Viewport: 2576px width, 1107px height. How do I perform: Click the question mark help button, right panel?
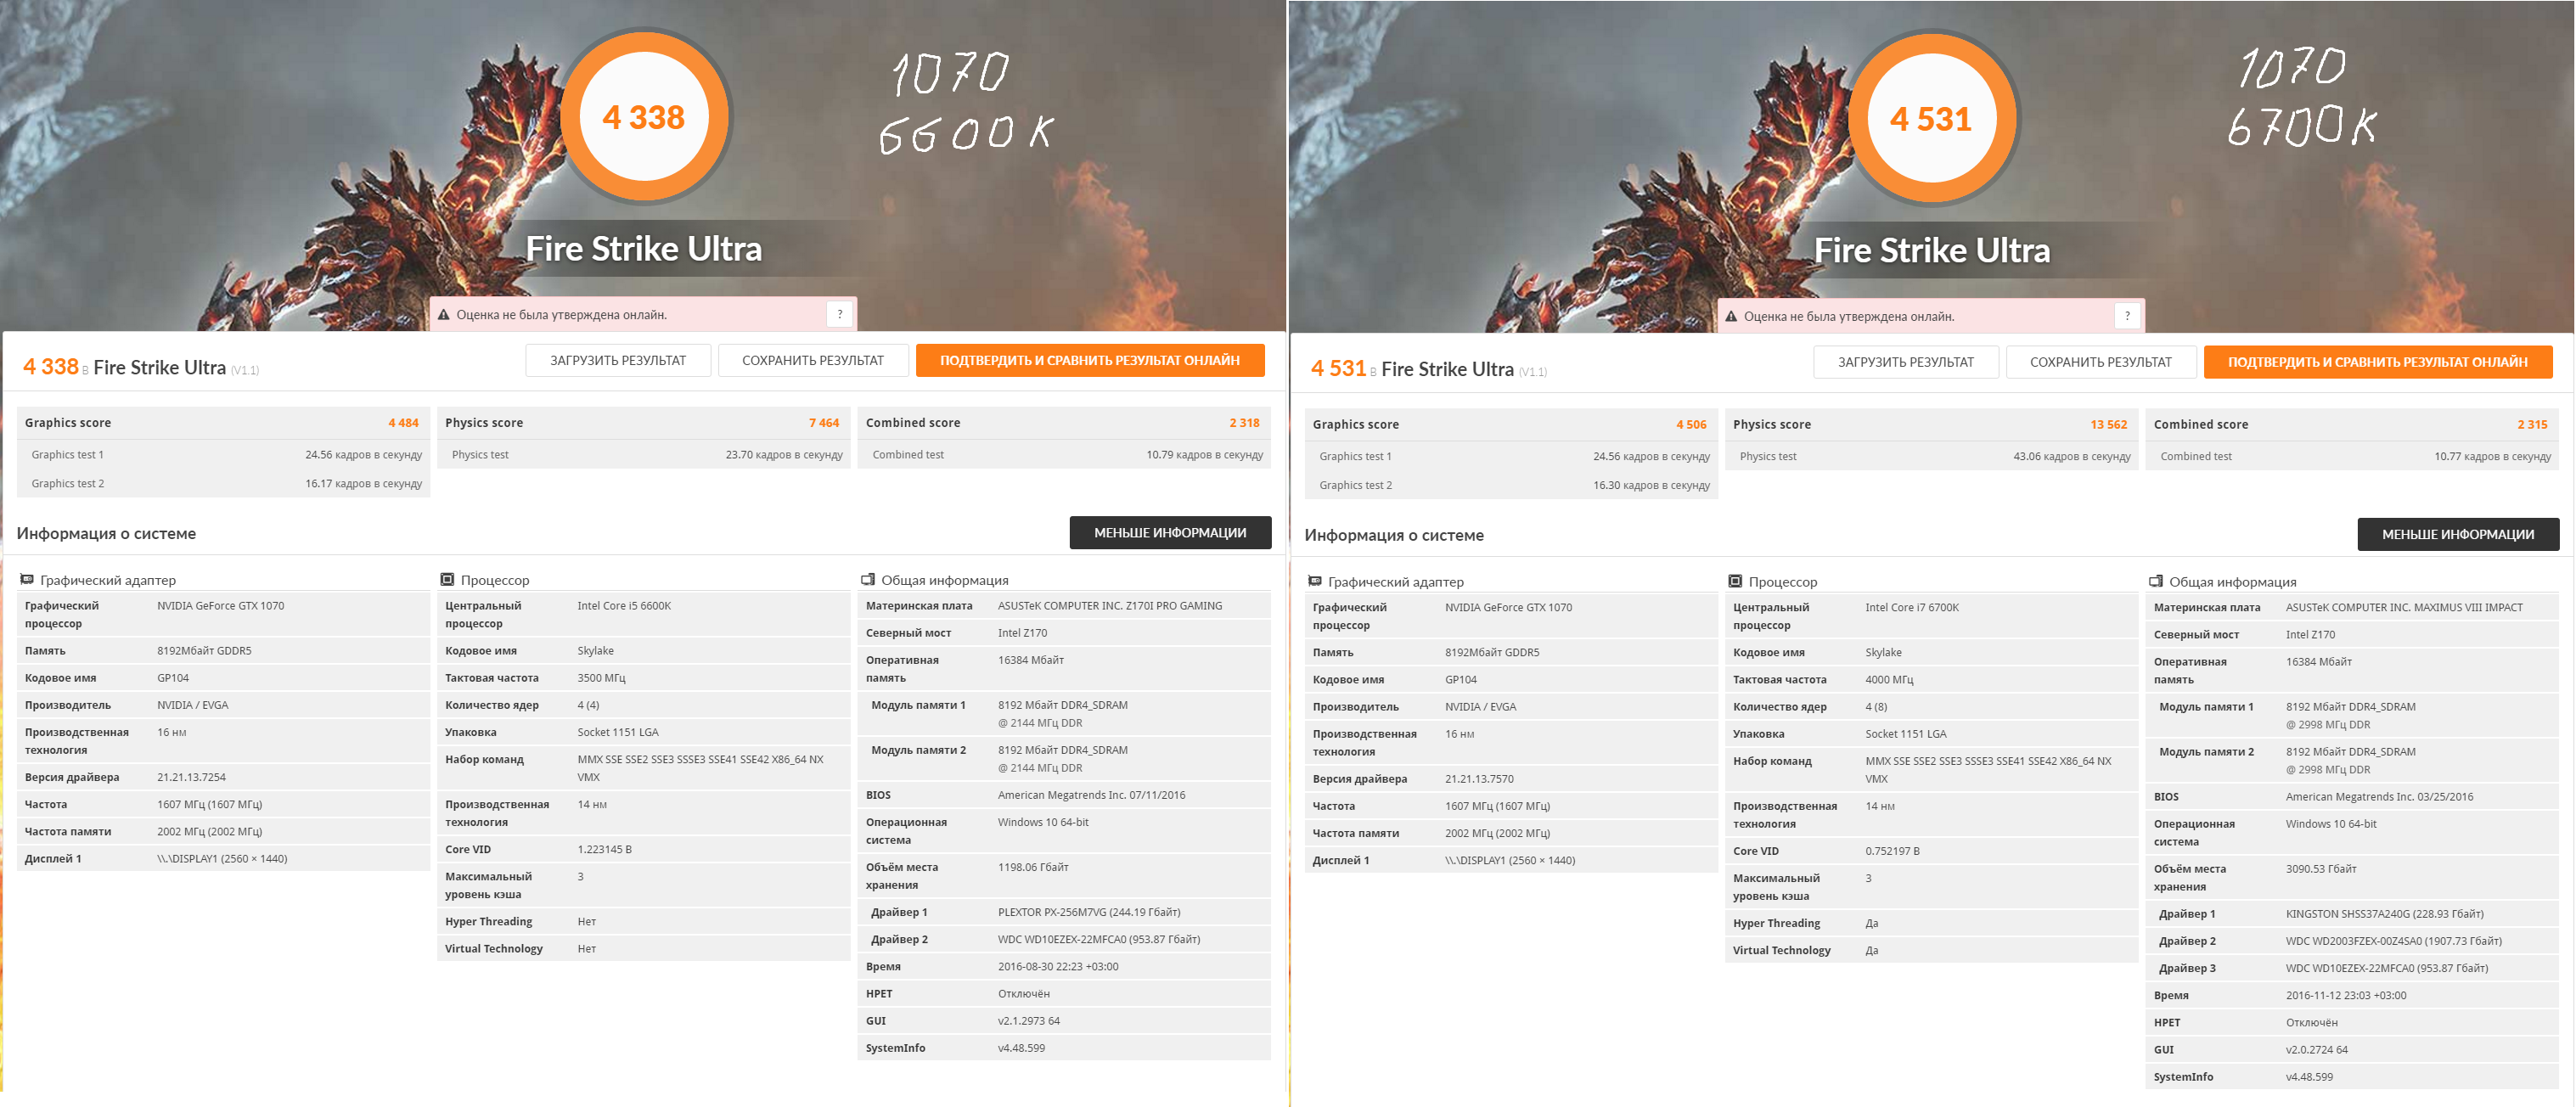click(x=2127, y=316)
